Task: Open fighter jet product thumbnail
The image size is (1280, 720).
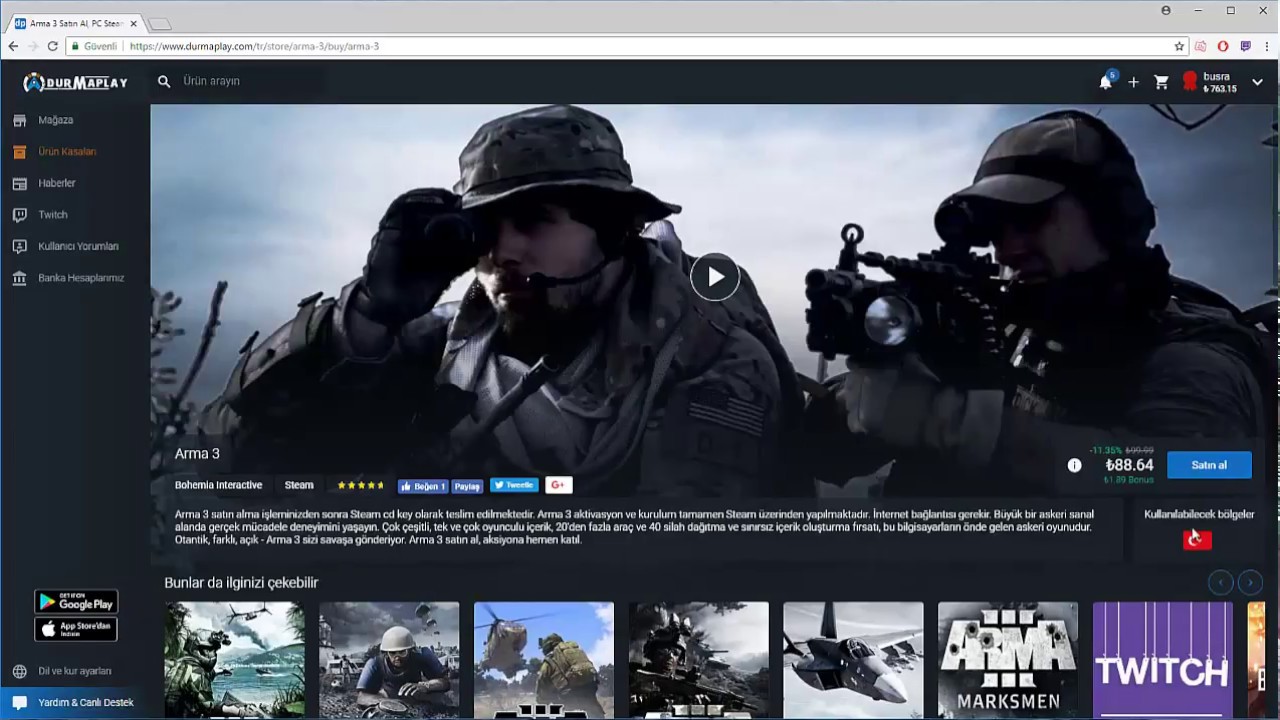Action: click(853, 660)
